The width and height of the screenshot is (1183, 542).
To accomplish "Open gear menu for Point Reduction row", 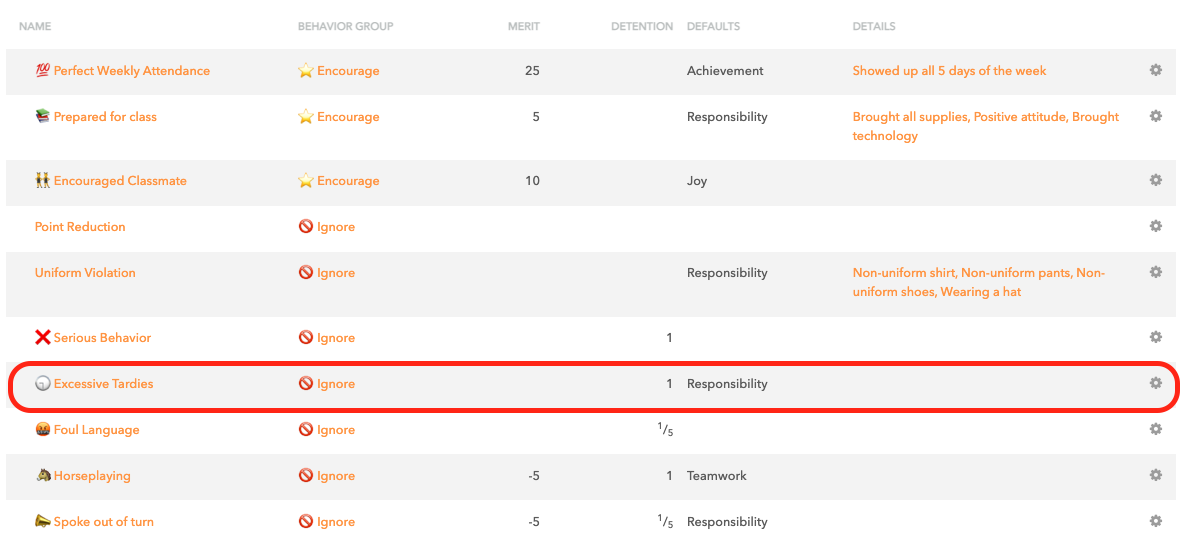I will pos(1156,226).
